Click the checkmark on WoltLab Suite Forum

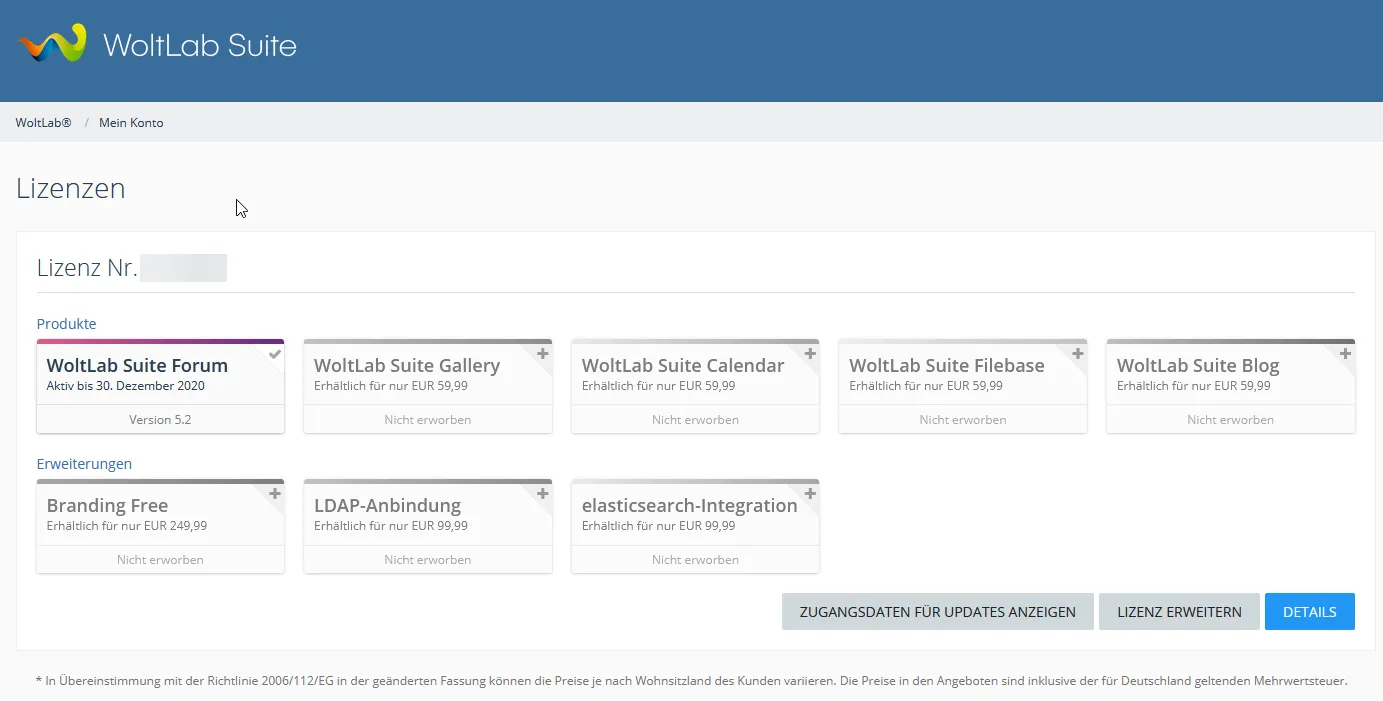(275, 354)
